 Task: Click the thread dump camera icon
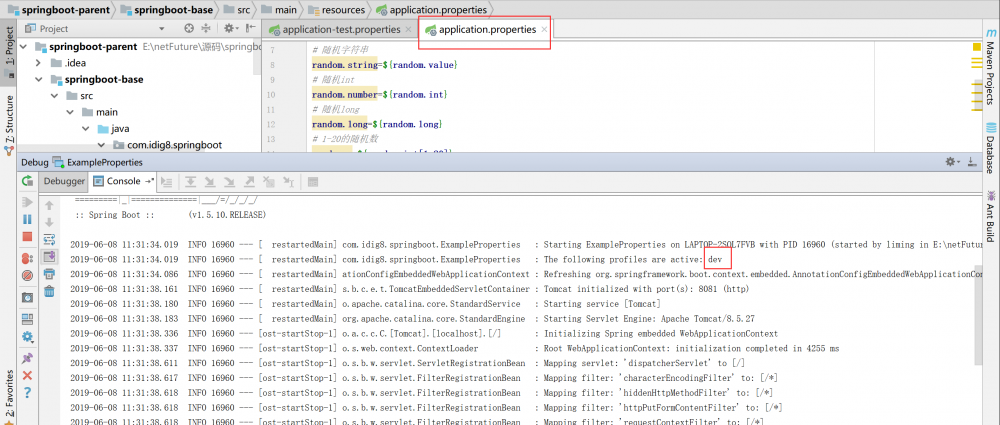pos(27,297)
